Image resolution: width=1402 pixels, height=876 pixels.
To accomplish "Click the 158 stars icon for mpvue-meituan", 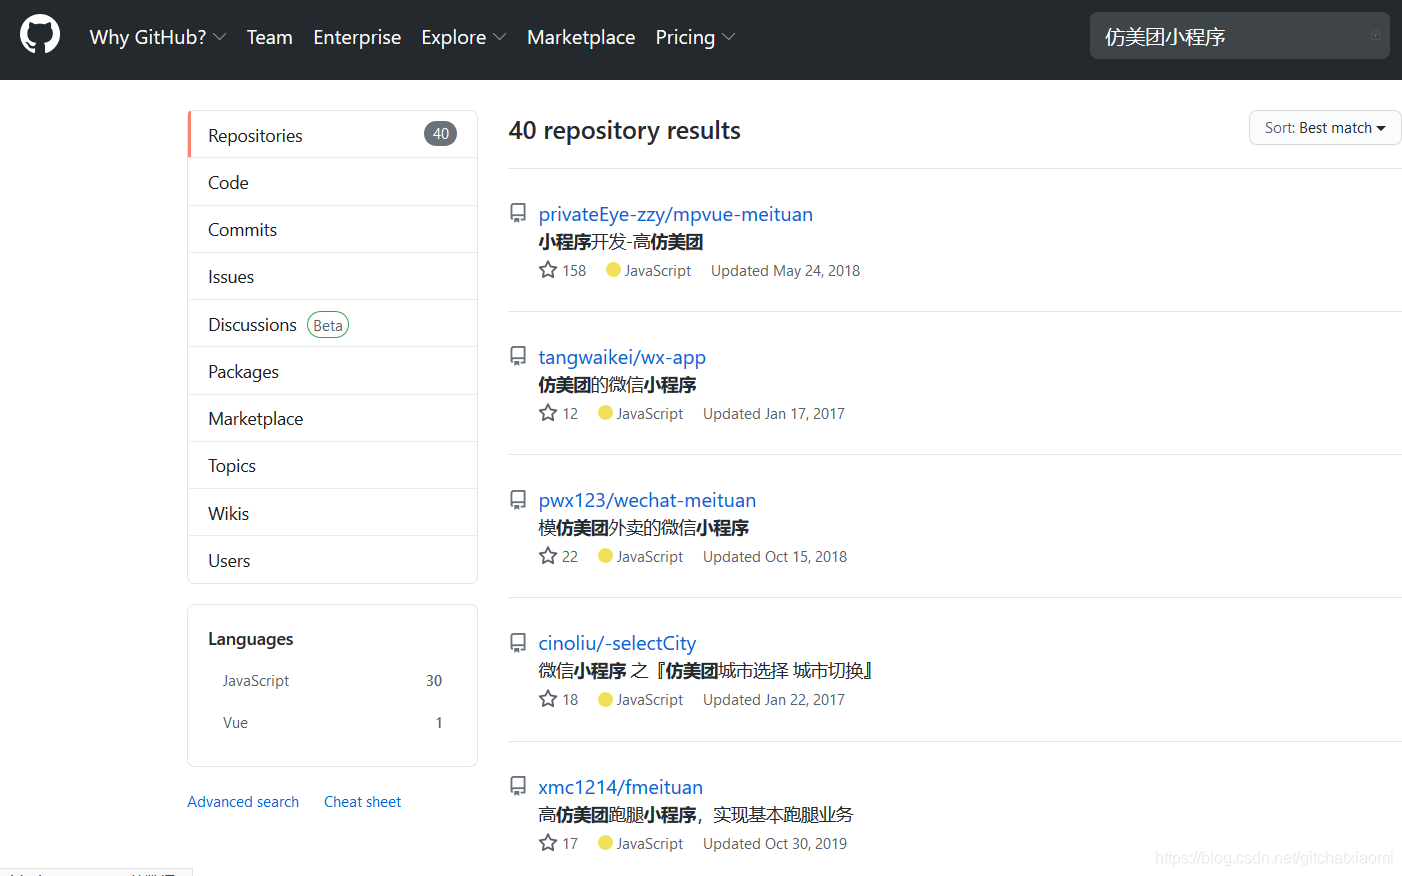I will tap(548, 270).
